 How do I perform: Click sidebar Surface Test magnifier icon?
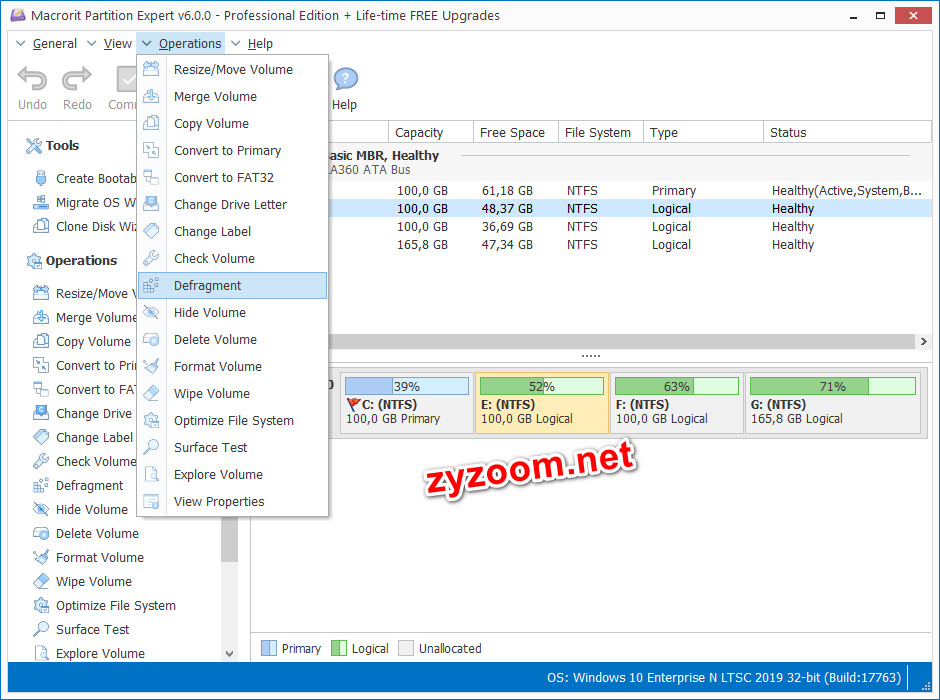[41, 629]
